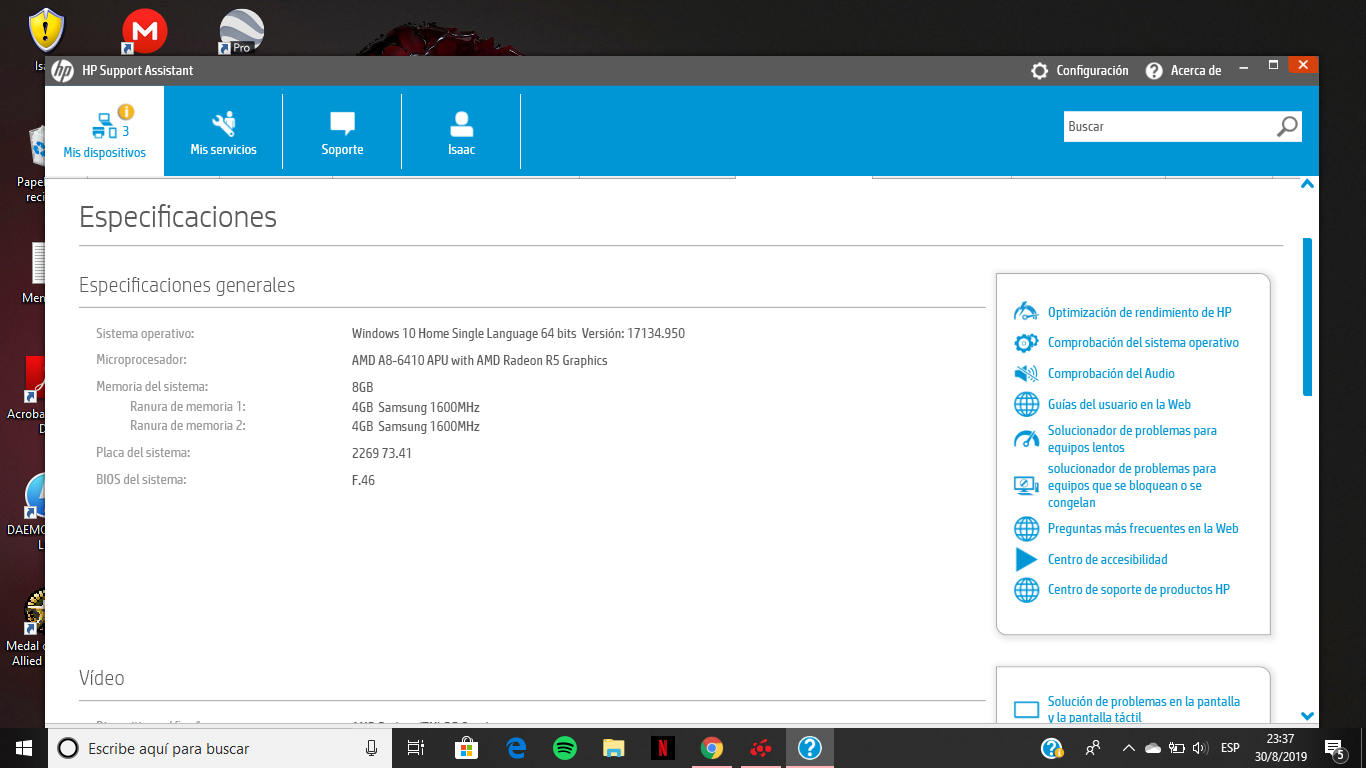This screenshot has width=1366, height=768.
Task: Click Solucionador de problemas para equipos lentos
Action: tap(1131, 439)
